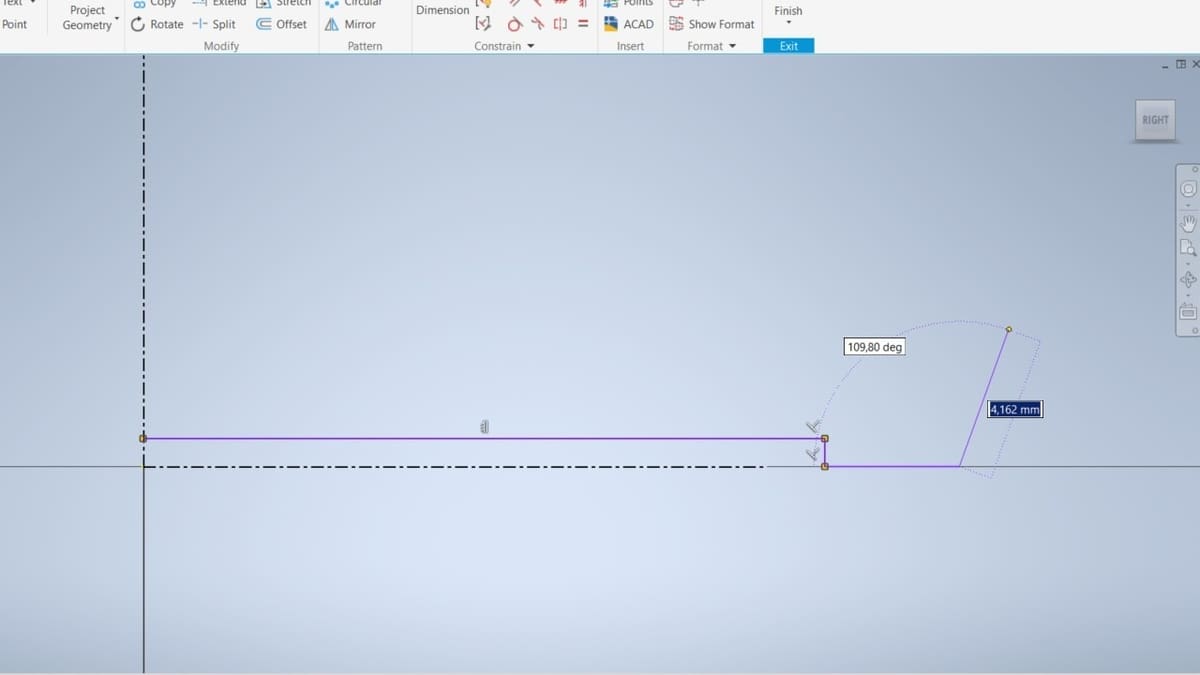The height and width of the screenshot is (675, 1200).
Task: Choose the Copy tool in Modify
Action: coord(155,3)
